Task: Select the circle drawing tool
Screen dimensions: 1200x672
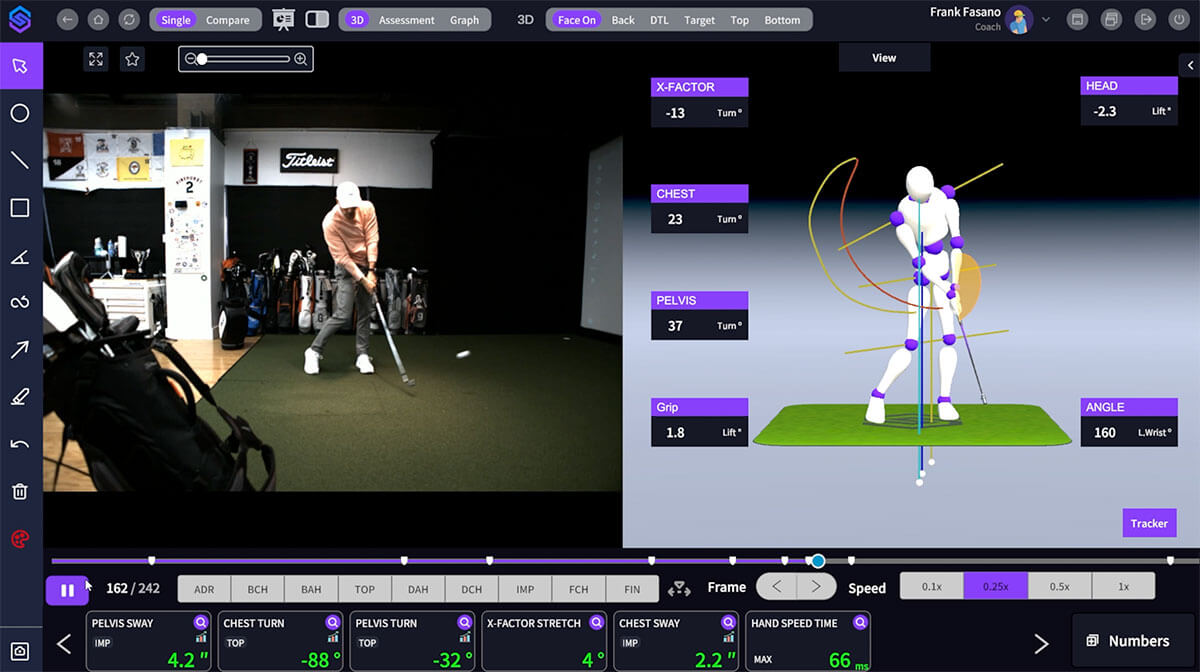Action: pos(20,113)
